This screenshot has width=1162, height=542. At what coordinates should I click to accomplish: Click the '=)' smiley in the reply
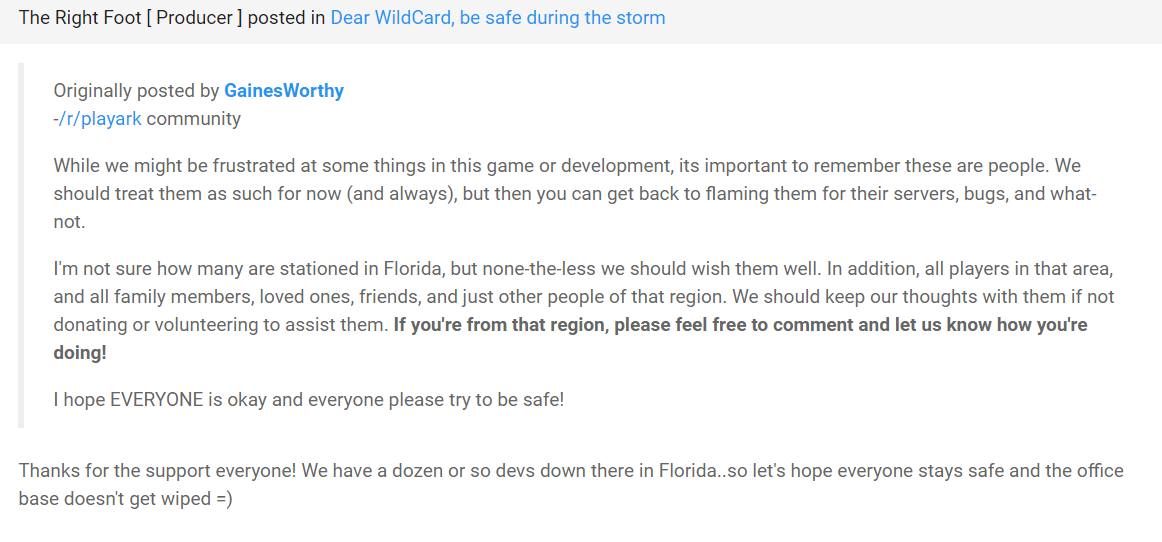click(x=224, y=499)
